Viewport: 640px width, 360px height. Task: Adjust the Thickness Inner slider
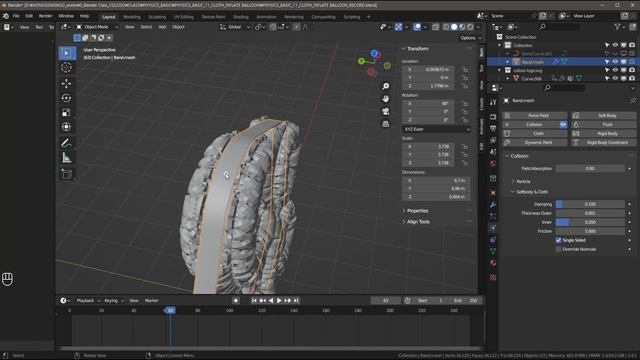pos(590,222)
